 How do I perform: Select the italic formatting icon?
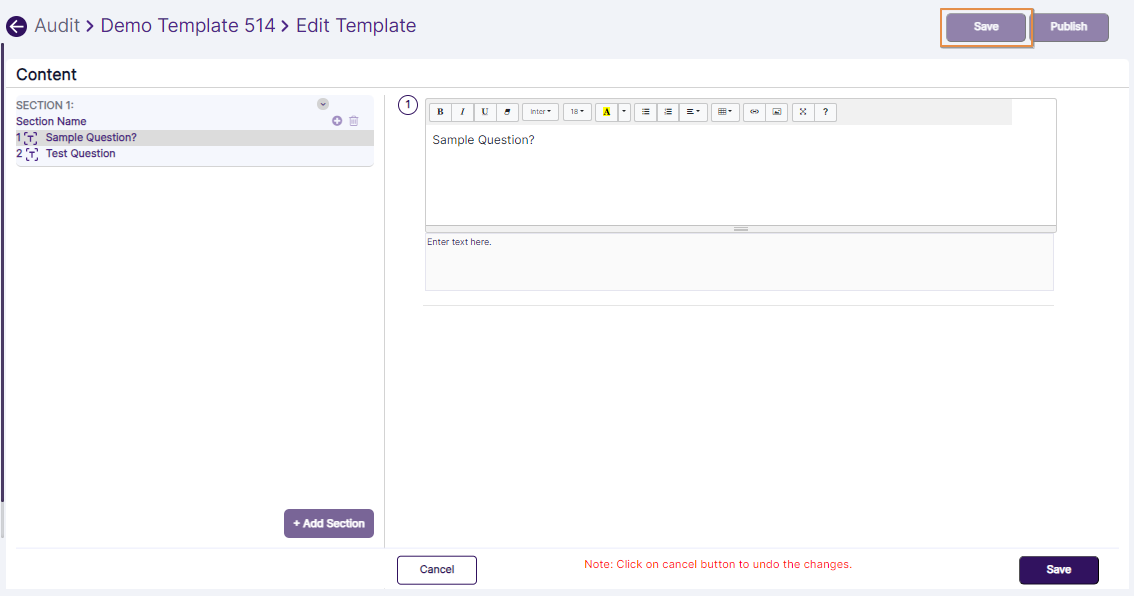tap(462, 111)
